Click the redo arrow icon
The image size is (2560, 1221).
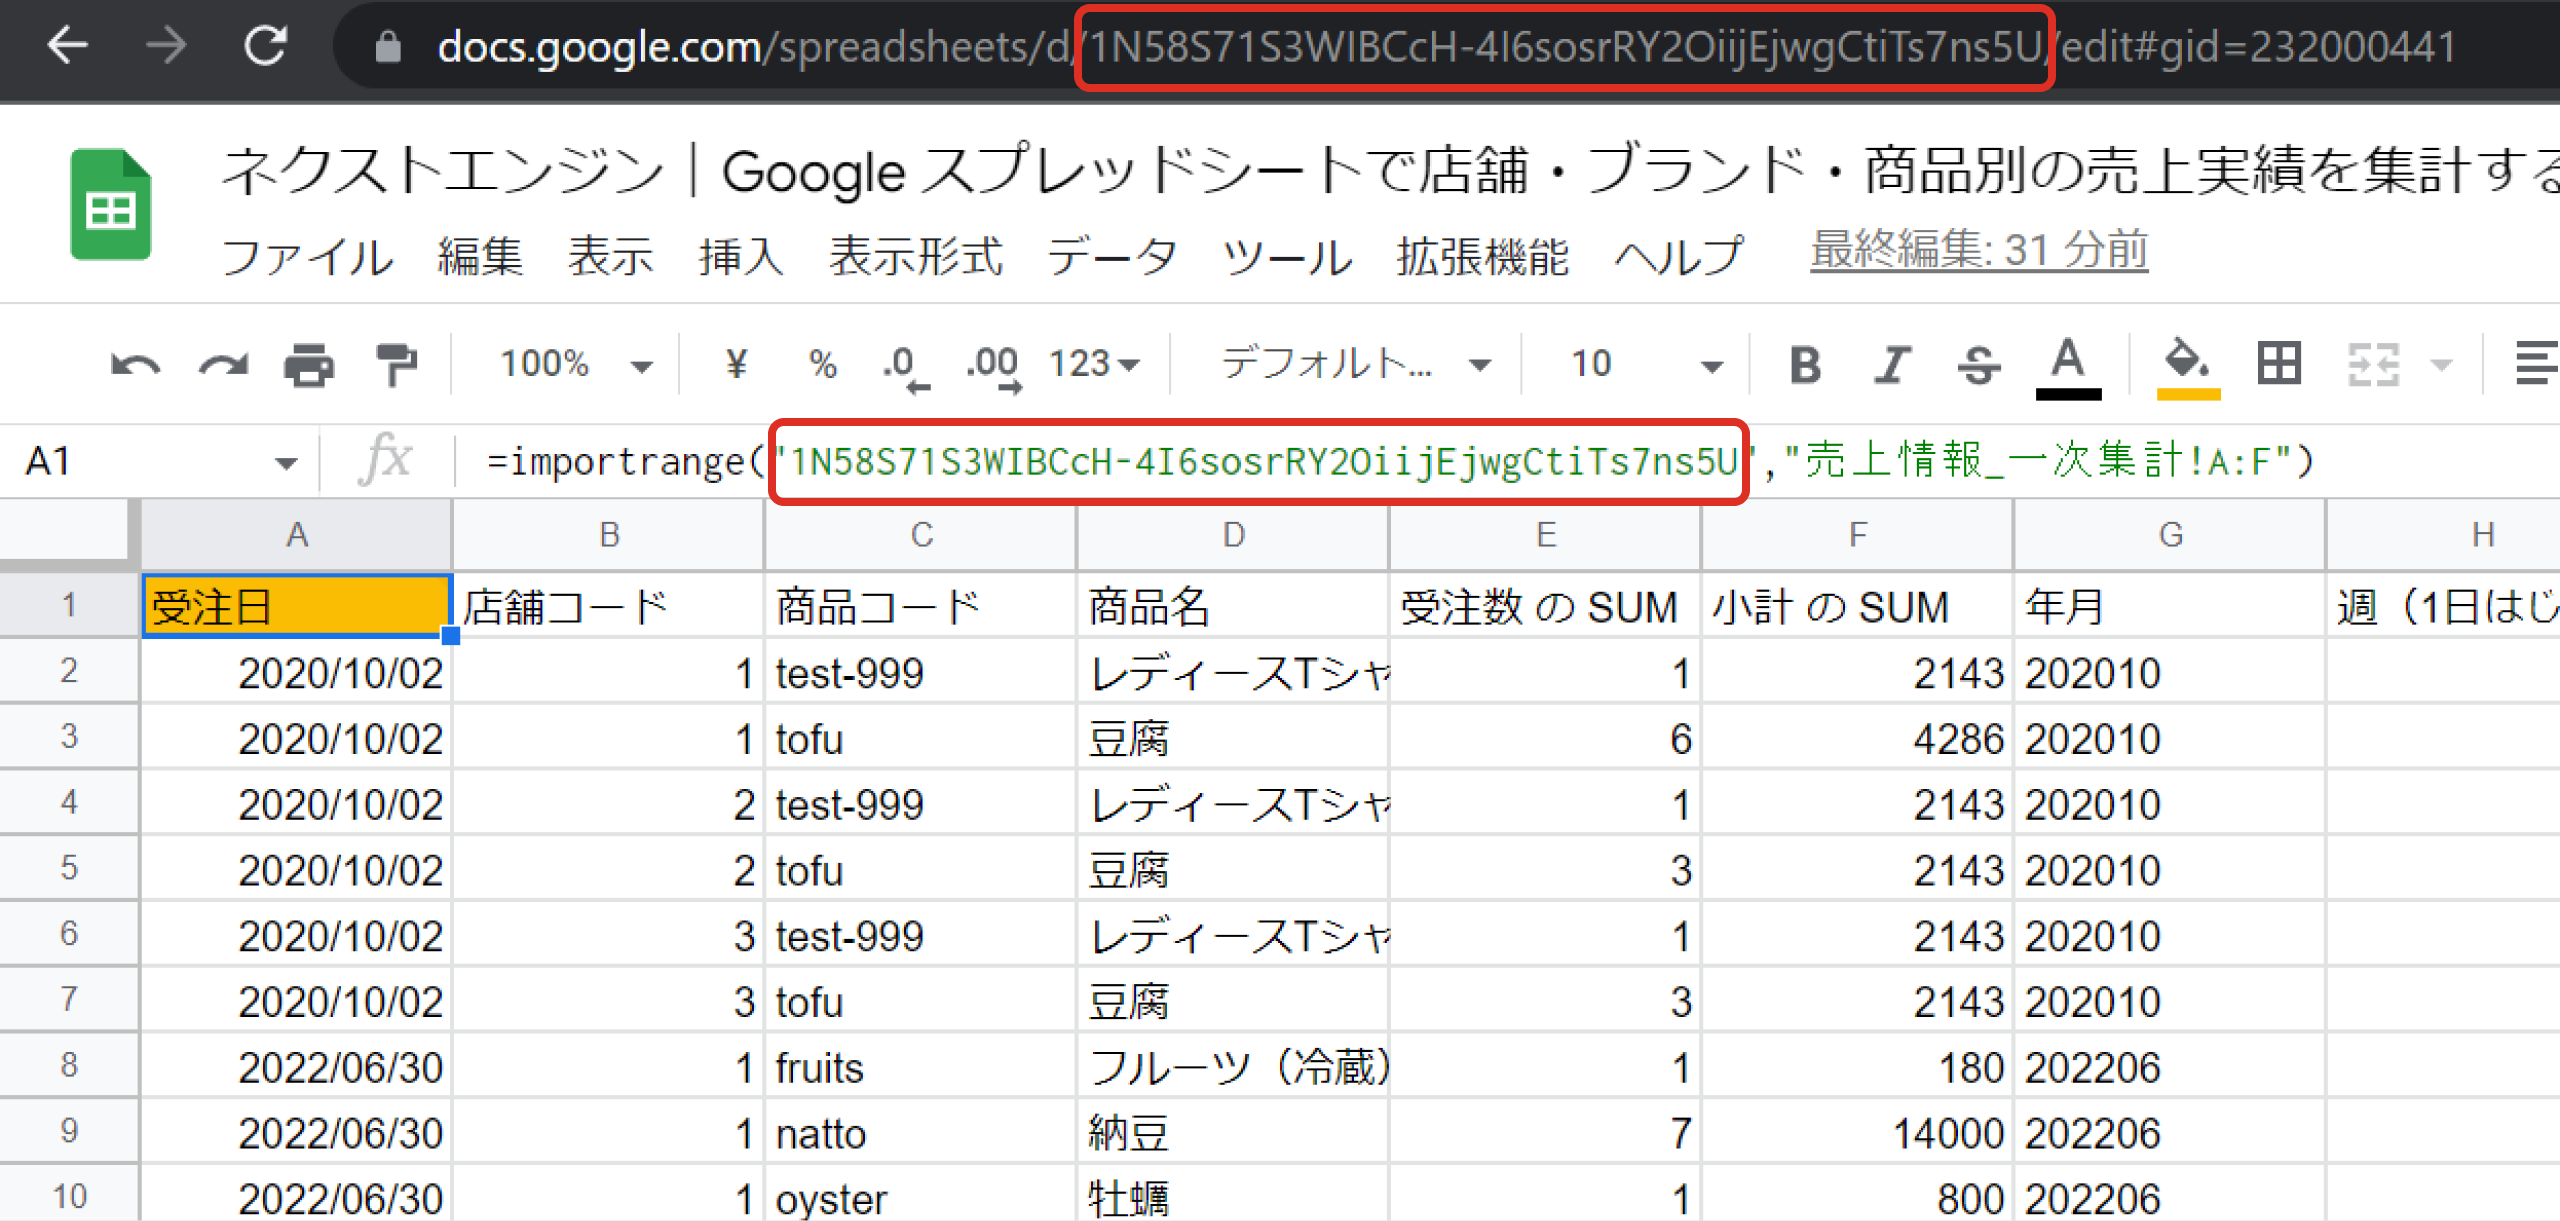[223, 365]
